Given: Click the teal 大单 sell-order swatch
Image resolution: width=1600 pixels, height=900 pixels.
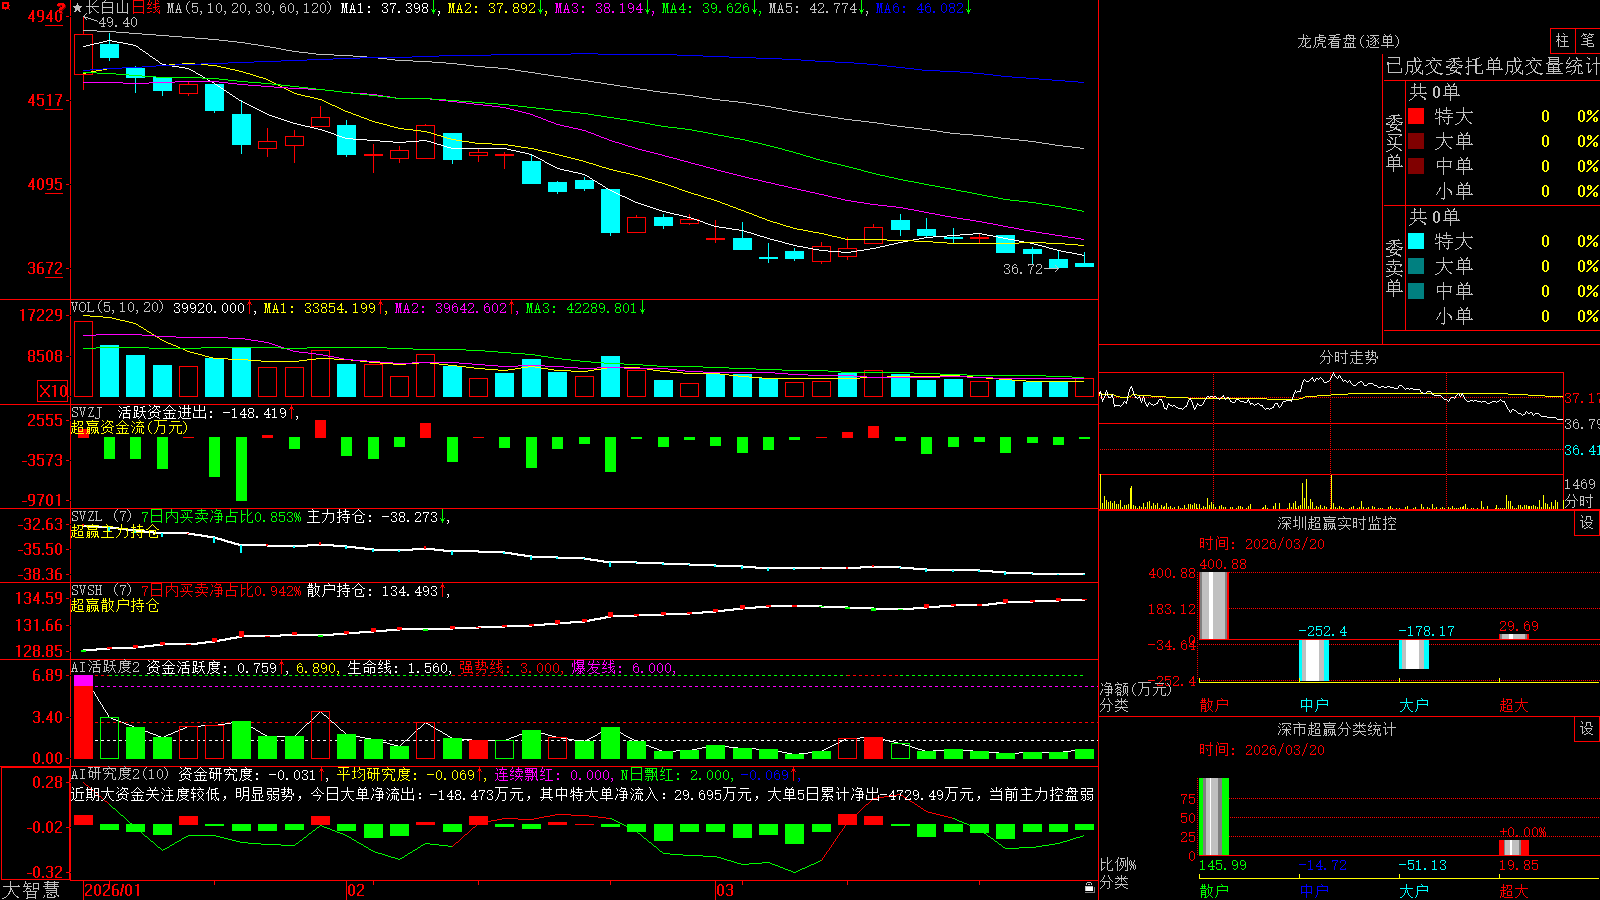Looking at the screenshot, I should click(1416, 266).
